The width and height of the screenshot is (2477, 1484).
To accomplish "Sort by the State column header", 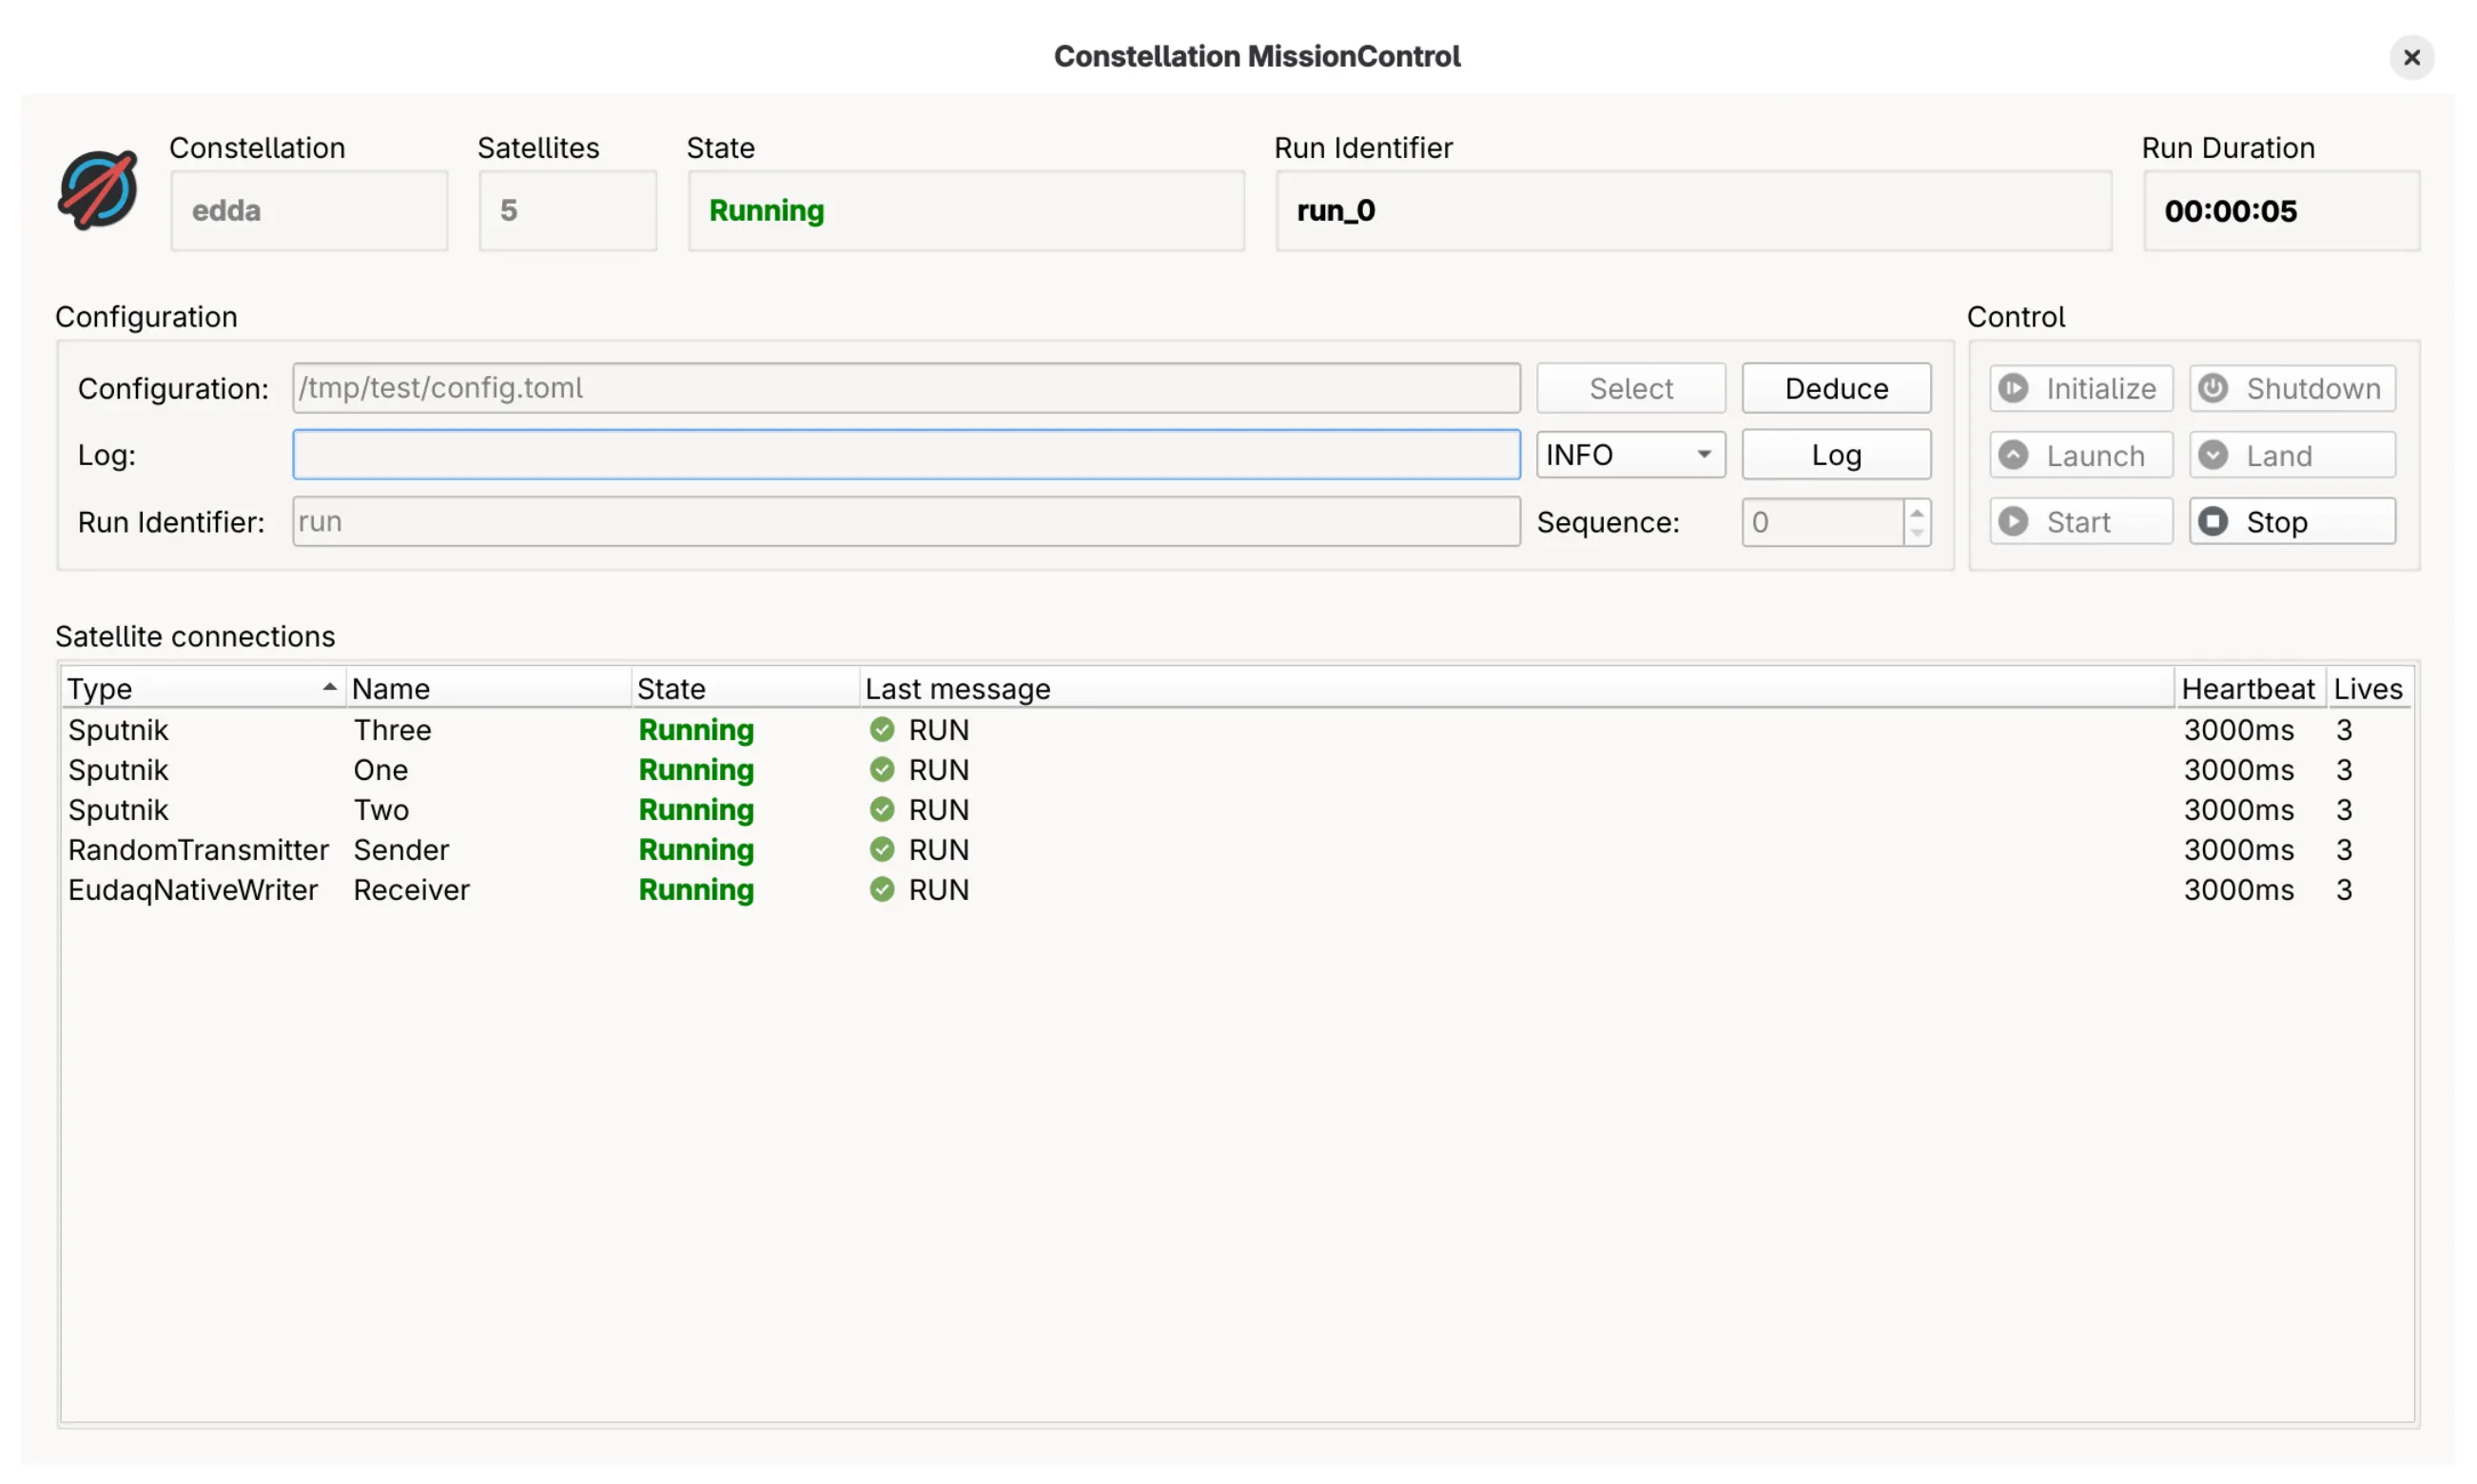I will point(746,688).
